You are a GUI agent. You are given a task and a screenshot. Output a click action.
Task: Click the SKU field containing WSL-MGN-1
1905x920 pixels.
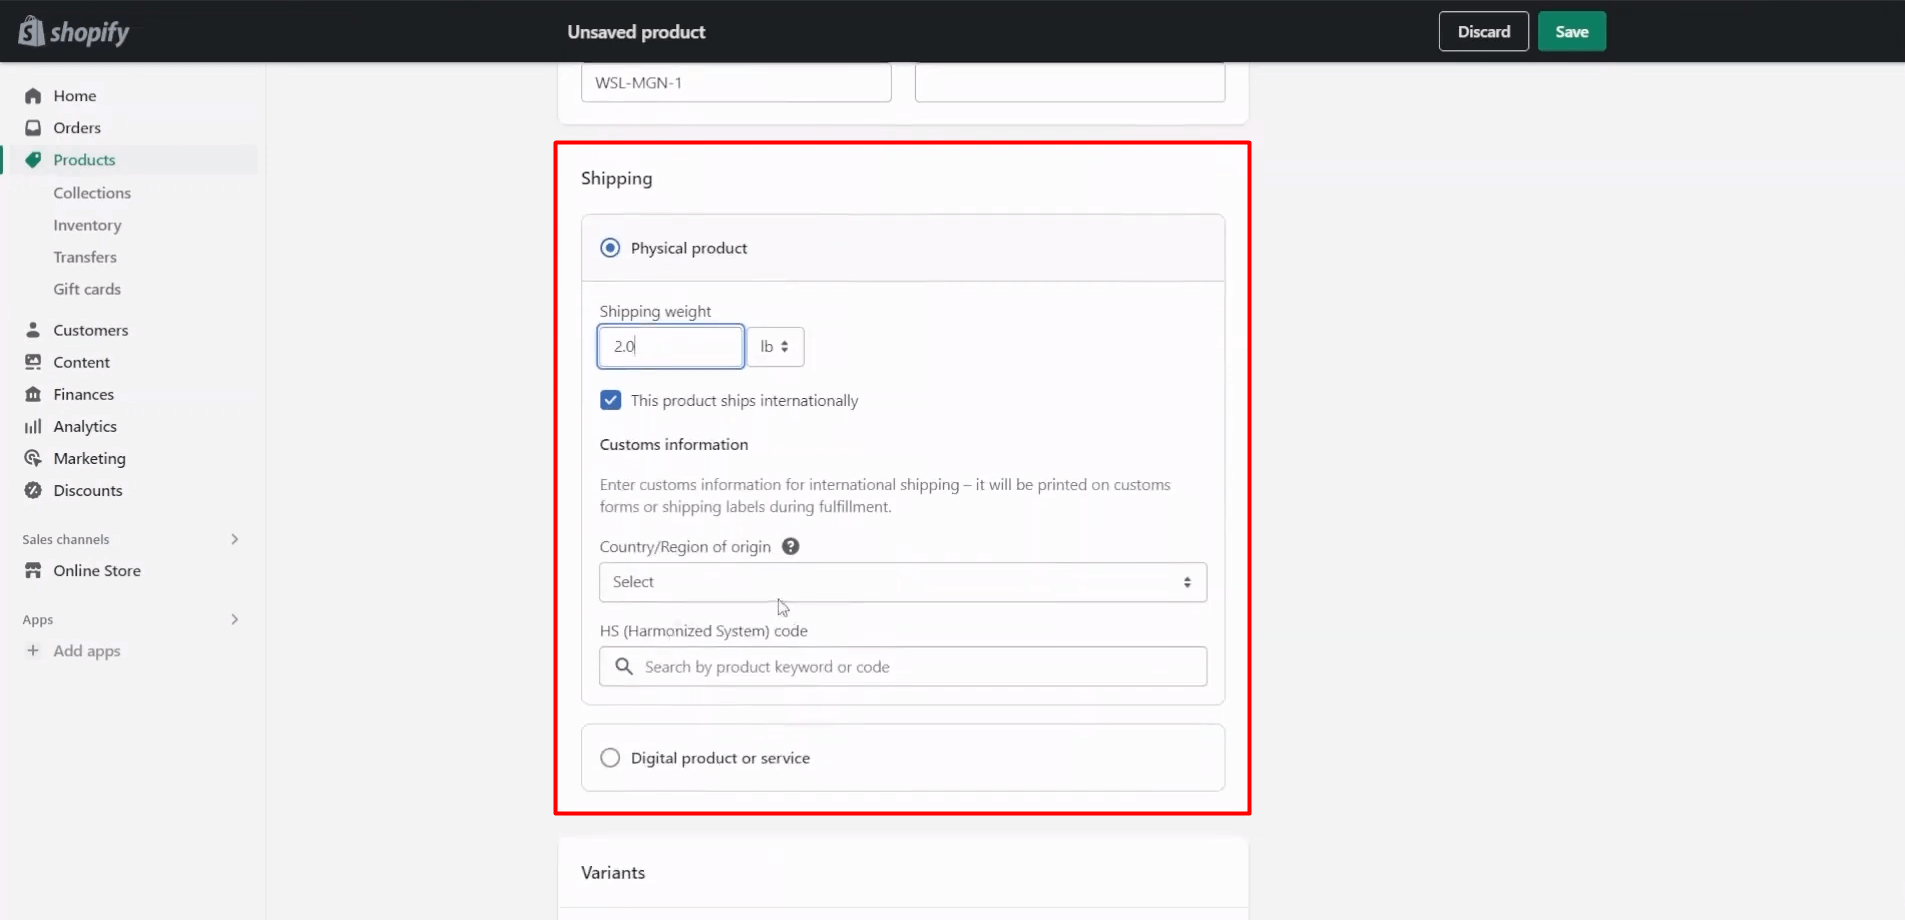tap(736, 82)
